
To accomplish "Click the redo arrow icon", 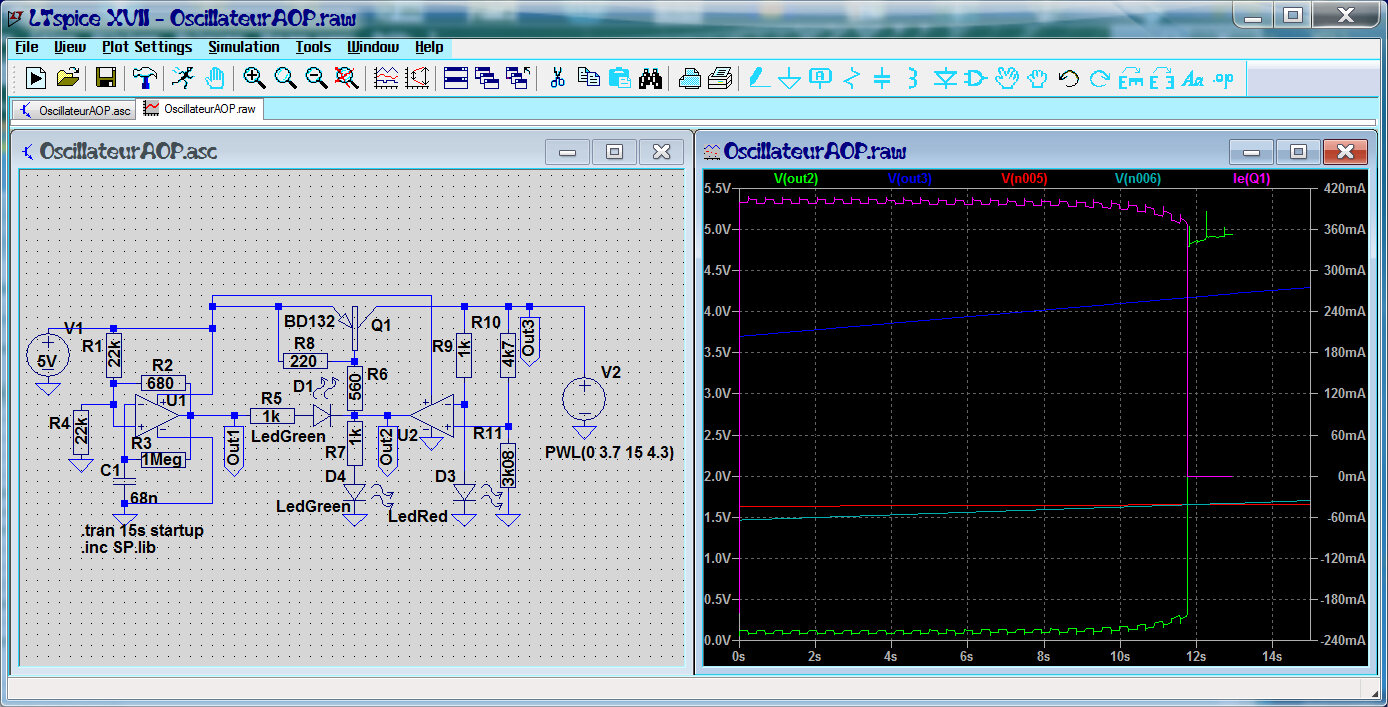I will pos(1100,77).
